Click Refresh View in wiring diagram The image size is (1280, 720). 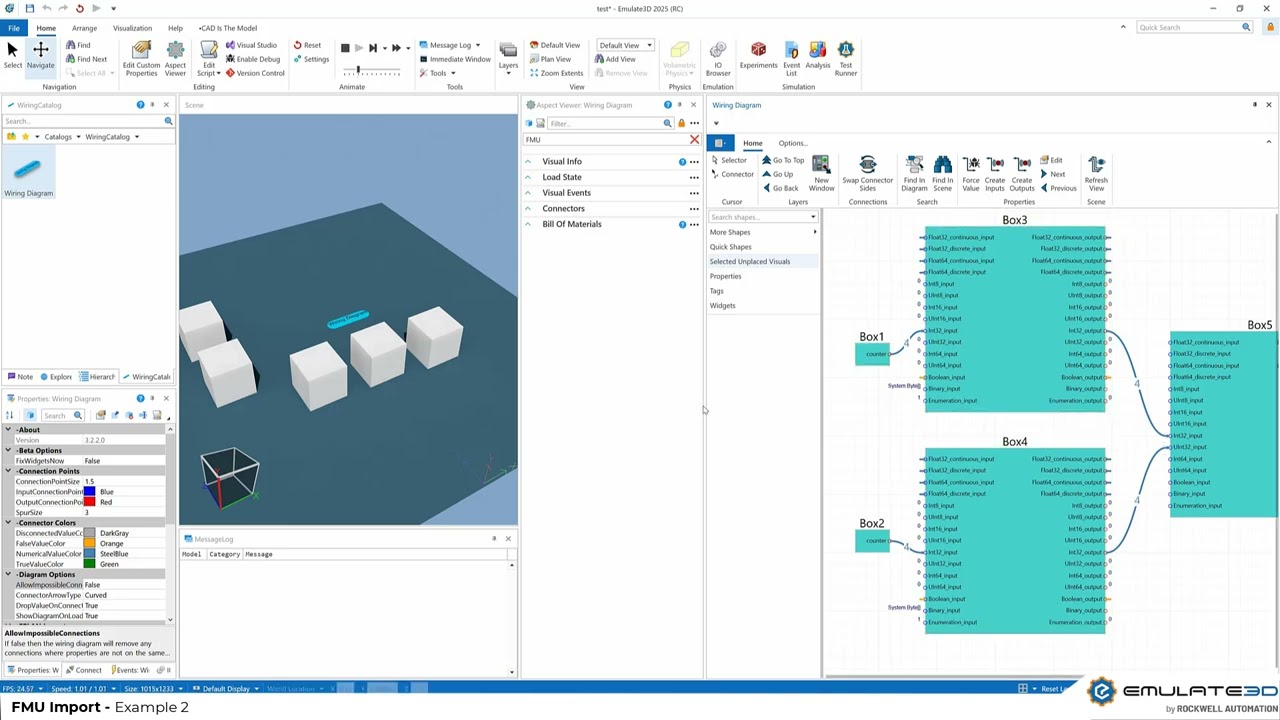(1096, 172)
